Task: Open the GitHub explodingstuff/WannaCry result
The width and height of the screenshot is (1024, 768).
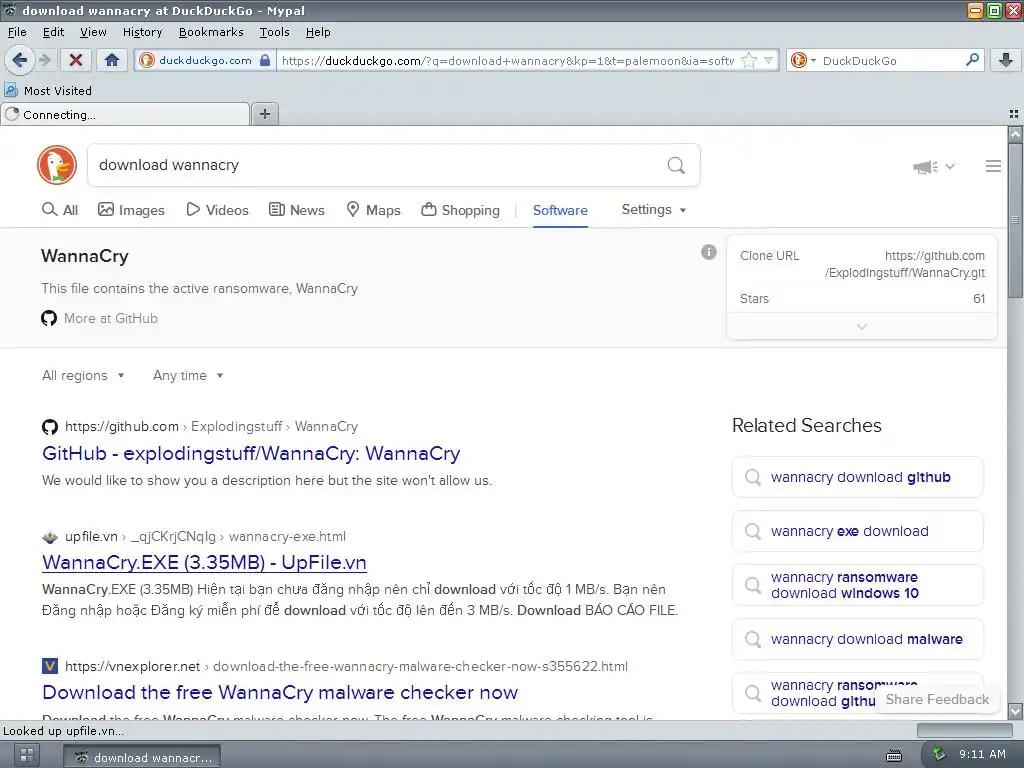Action: 251,453
